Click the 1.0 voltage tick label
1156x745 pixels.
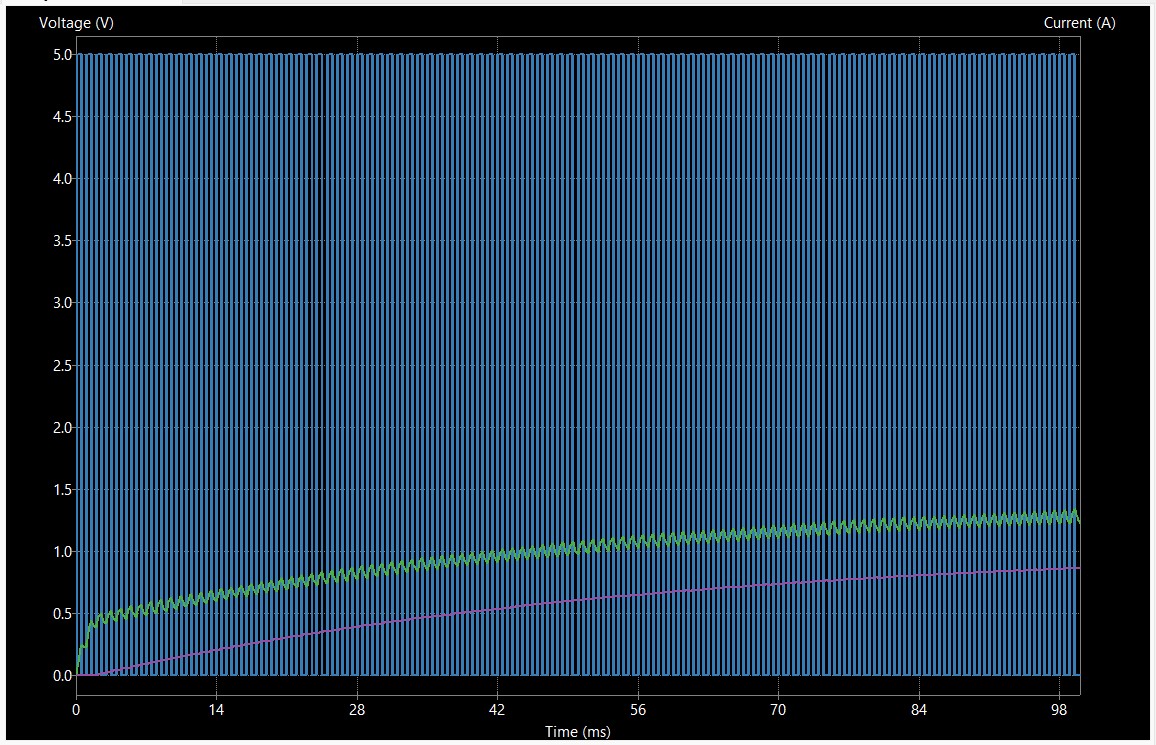pyautogui.click(x=63, y=552)
